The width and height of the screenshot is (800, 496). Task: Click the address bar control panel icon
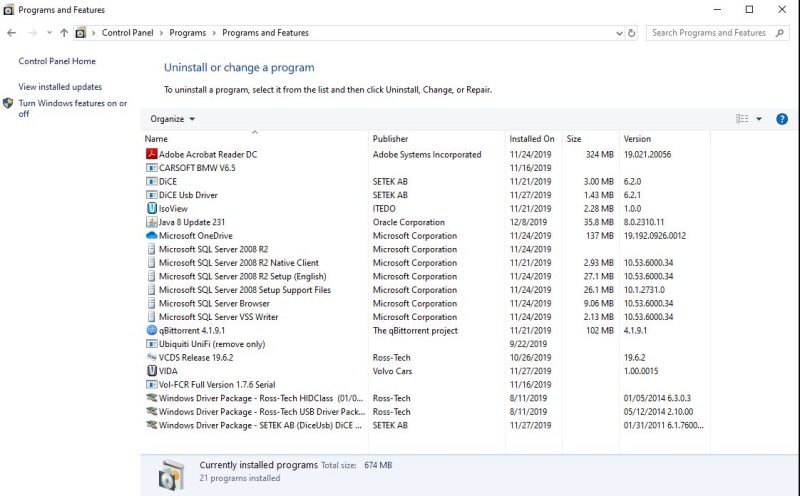click(x=81, y=33)
